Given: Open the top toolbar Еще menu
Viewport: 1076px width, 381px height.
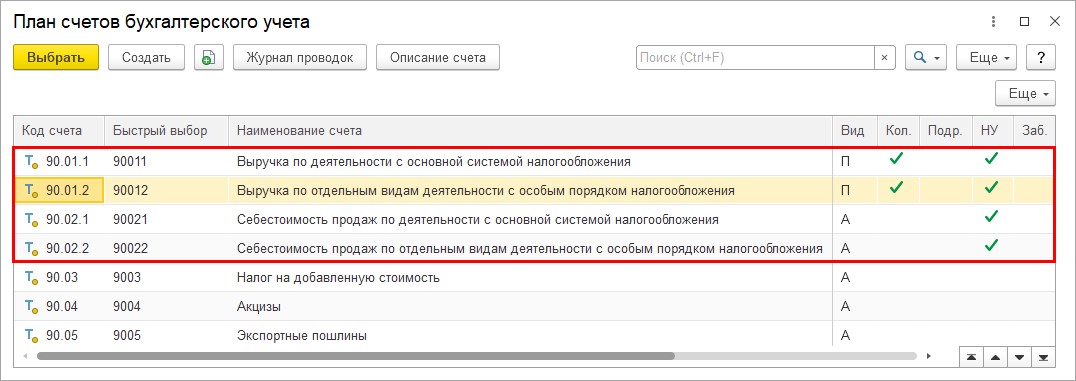Looking at the screenshot, I should (x=985, y=58).
